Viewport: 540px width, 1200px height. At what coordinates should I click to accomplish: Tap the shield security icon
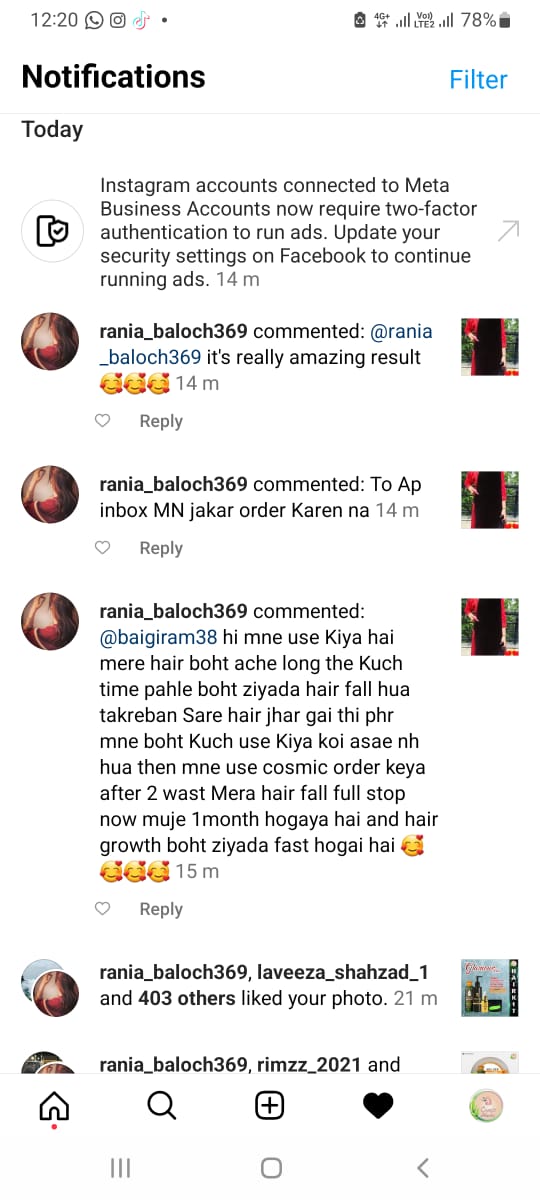51,231
